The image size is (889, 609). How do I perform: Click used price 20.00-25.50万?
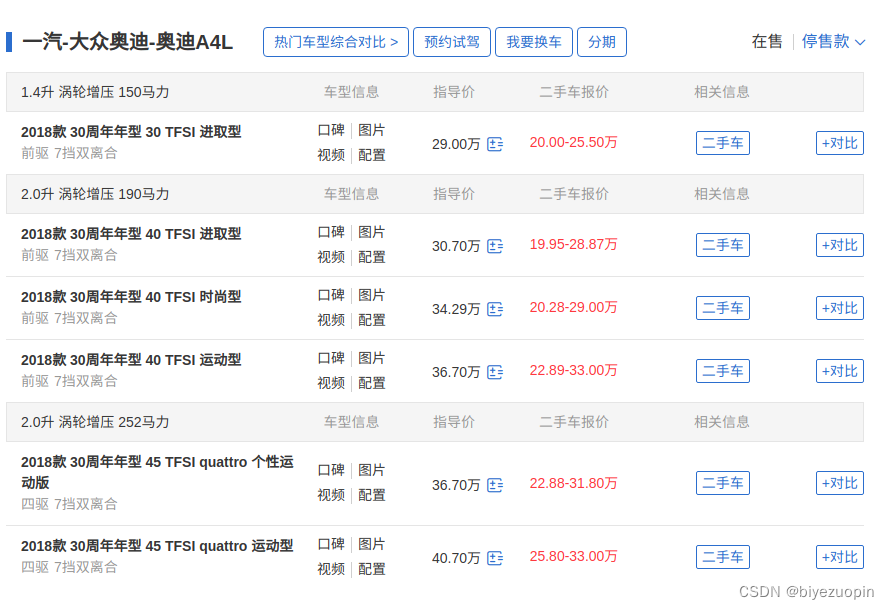pos(573,142)
